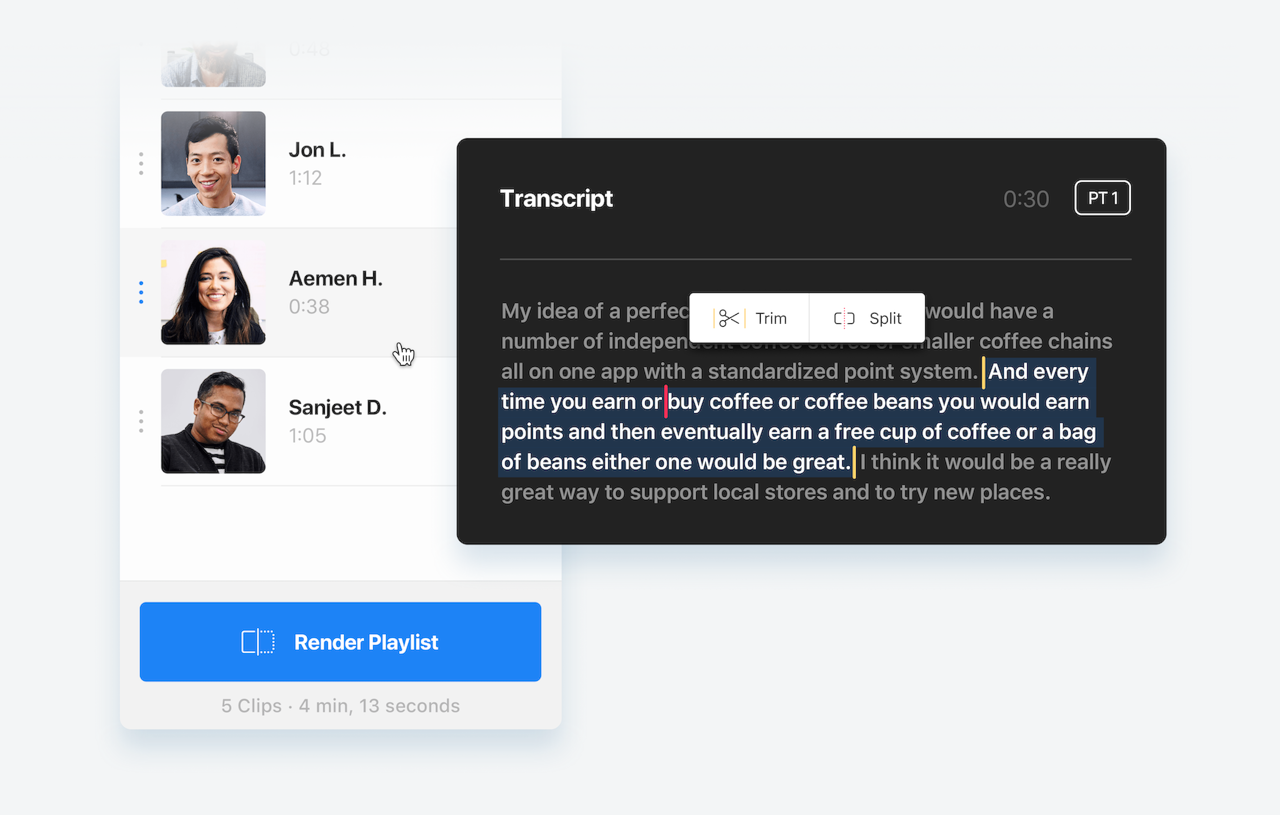Select the PT 1 badge in Transcript
This screenshot has height=815, width=1280.
pos(1103,198)
